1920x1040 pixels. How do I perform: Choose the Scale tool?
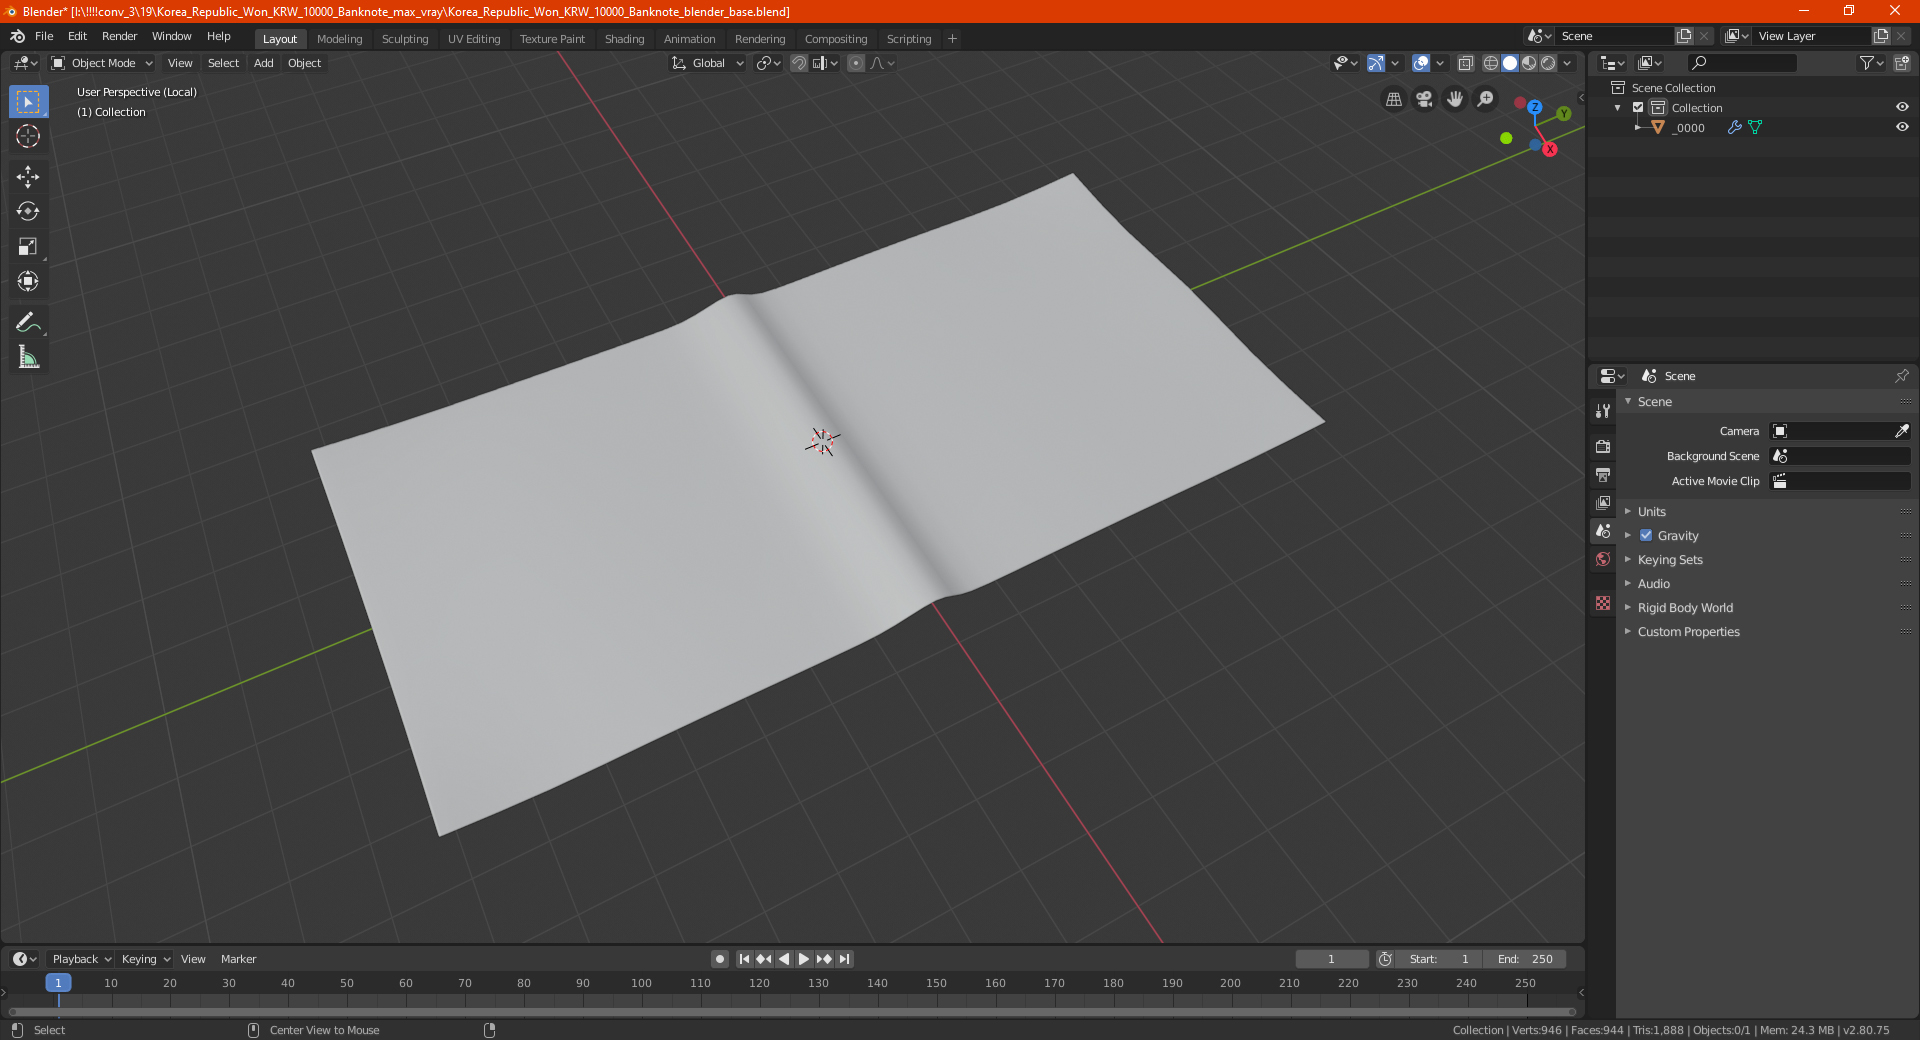click(28, 247)
